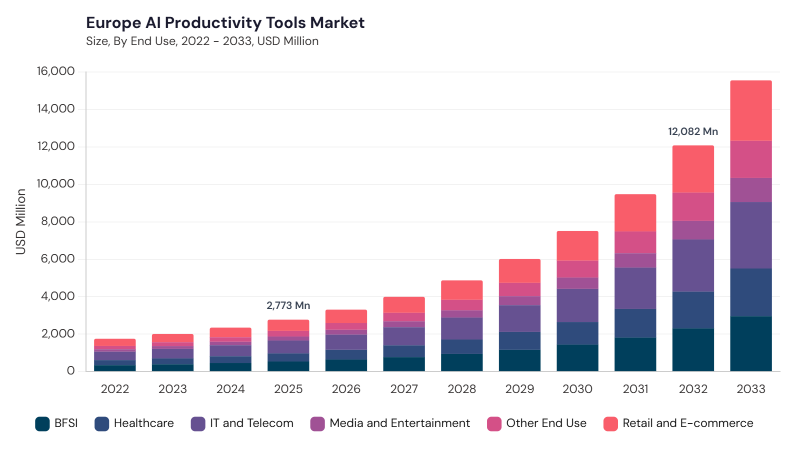Click the Retail and E-commerce segment of 2026 bar

point(346,316)
